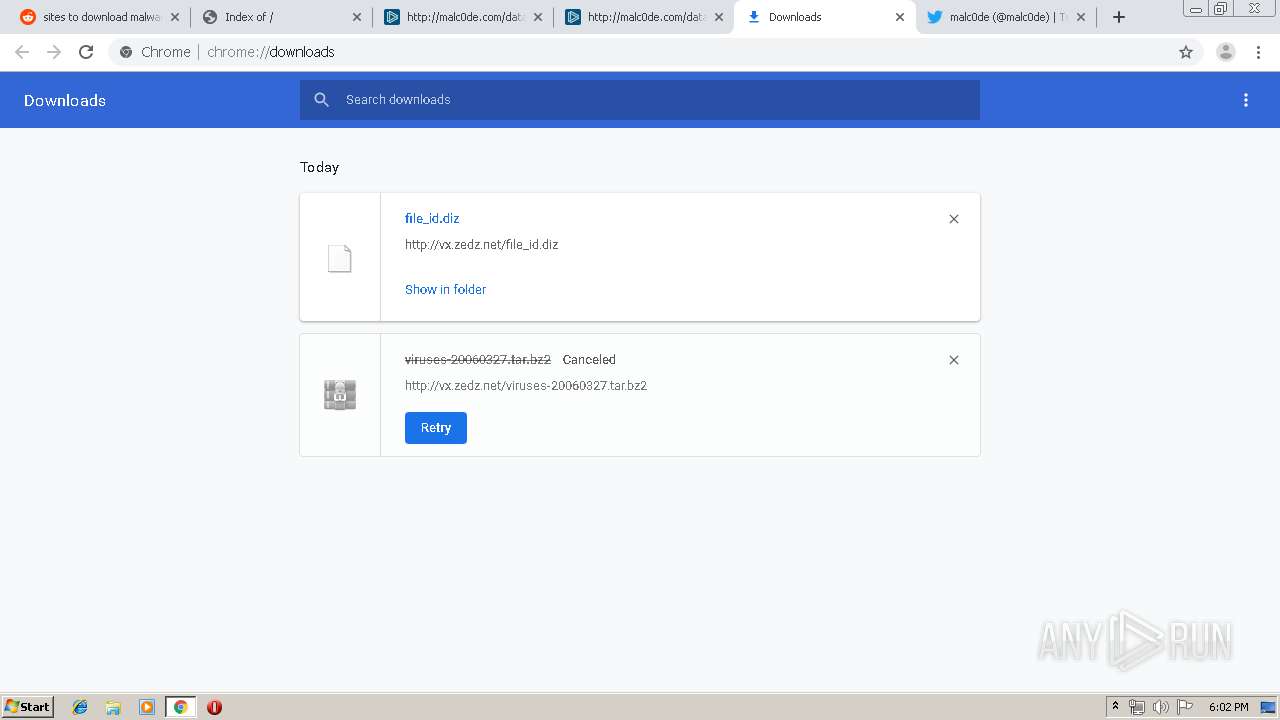Click the Chrome taskbar button
This screenshot has height=720, width=1280.
click(x=180, y=707)
